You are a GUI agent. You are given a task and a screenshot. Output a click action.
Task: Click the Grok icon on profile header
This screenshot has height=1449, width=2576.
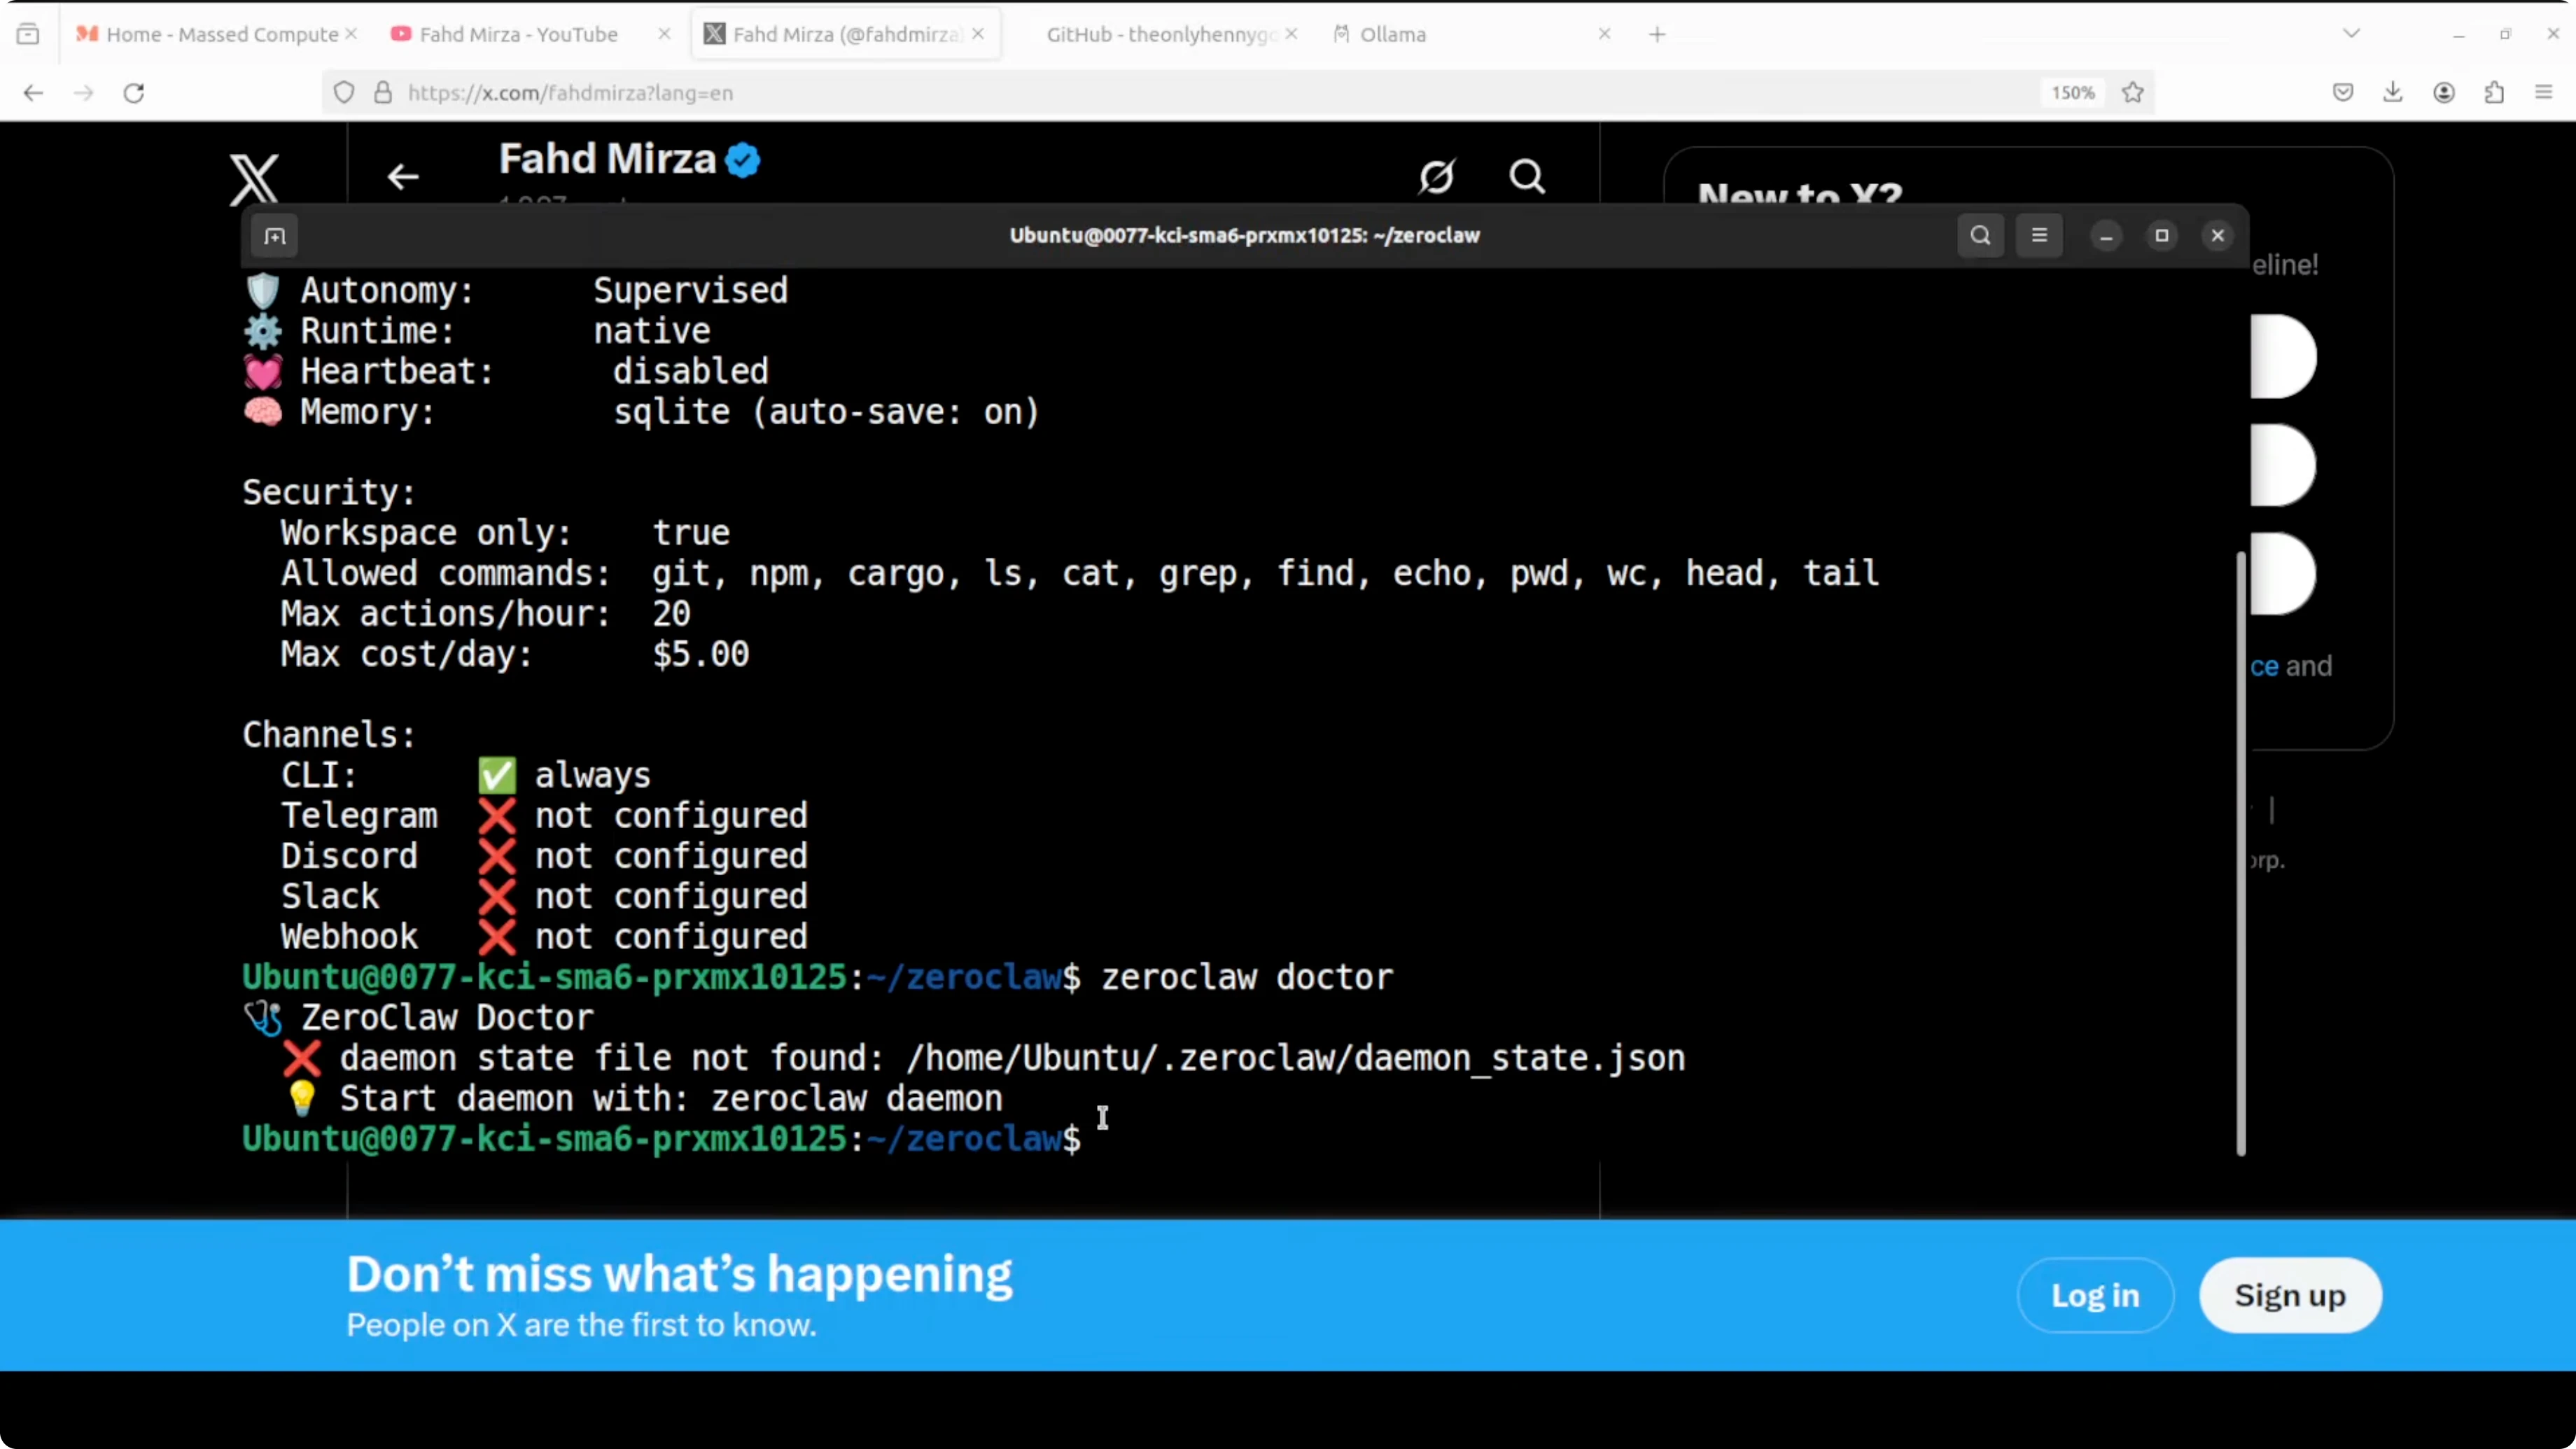coord(1437,177)
